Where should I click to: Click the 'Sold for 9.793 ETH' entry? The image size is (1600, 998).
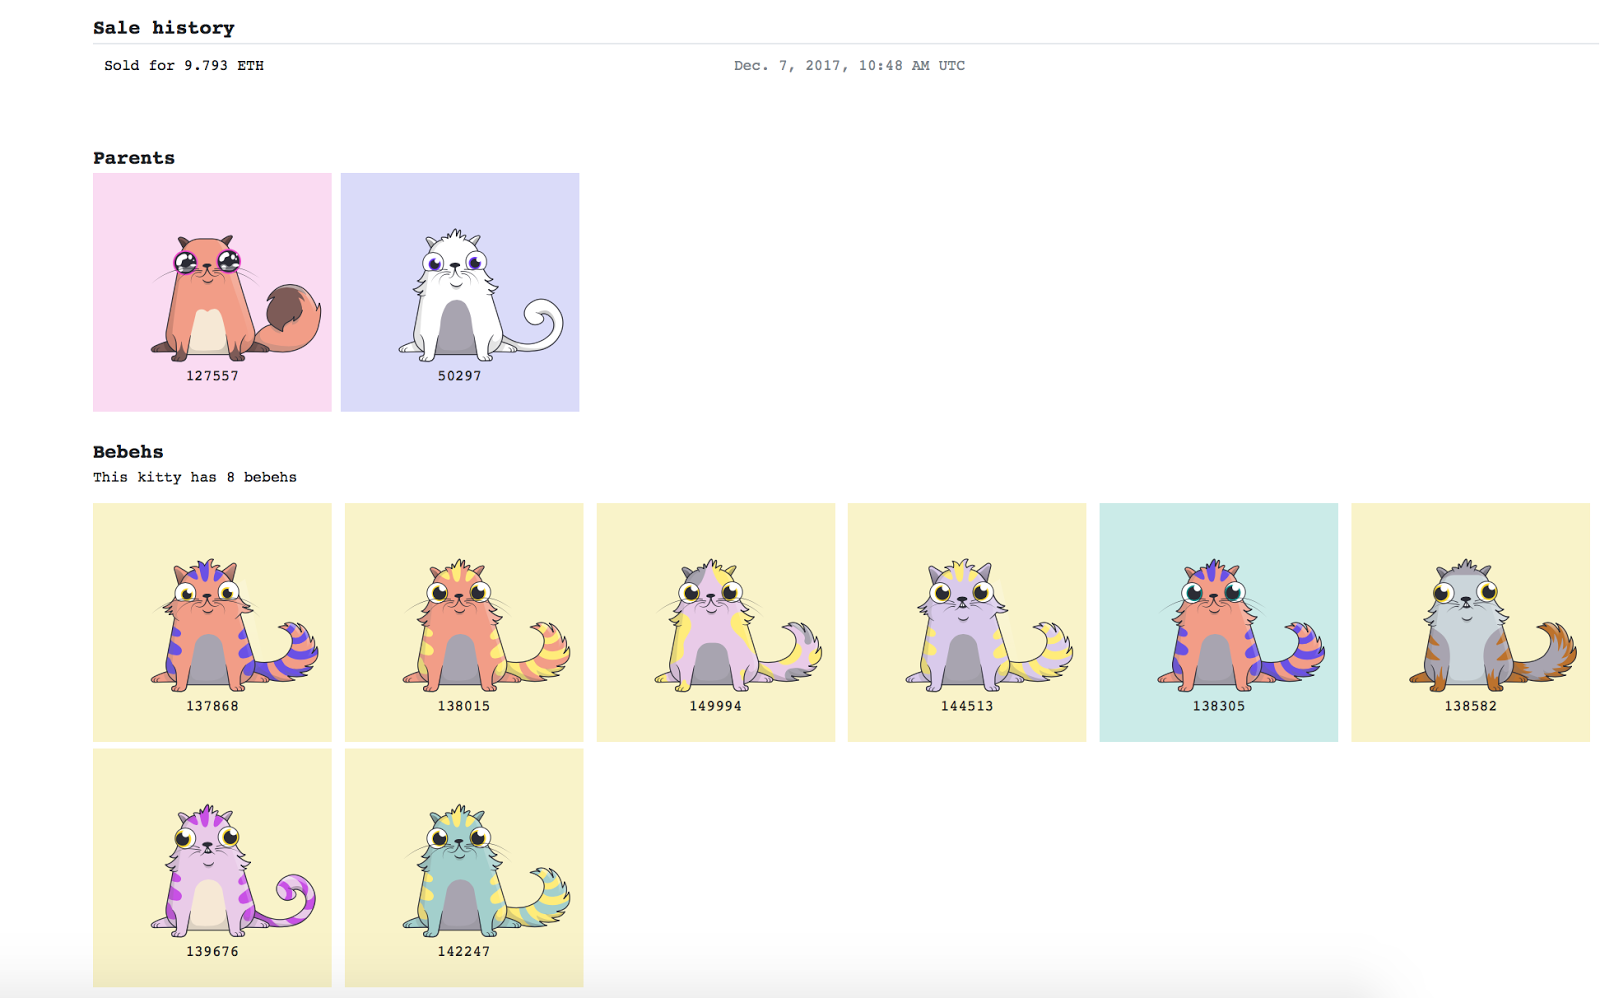pyautogui.click(x=184, y=65)
